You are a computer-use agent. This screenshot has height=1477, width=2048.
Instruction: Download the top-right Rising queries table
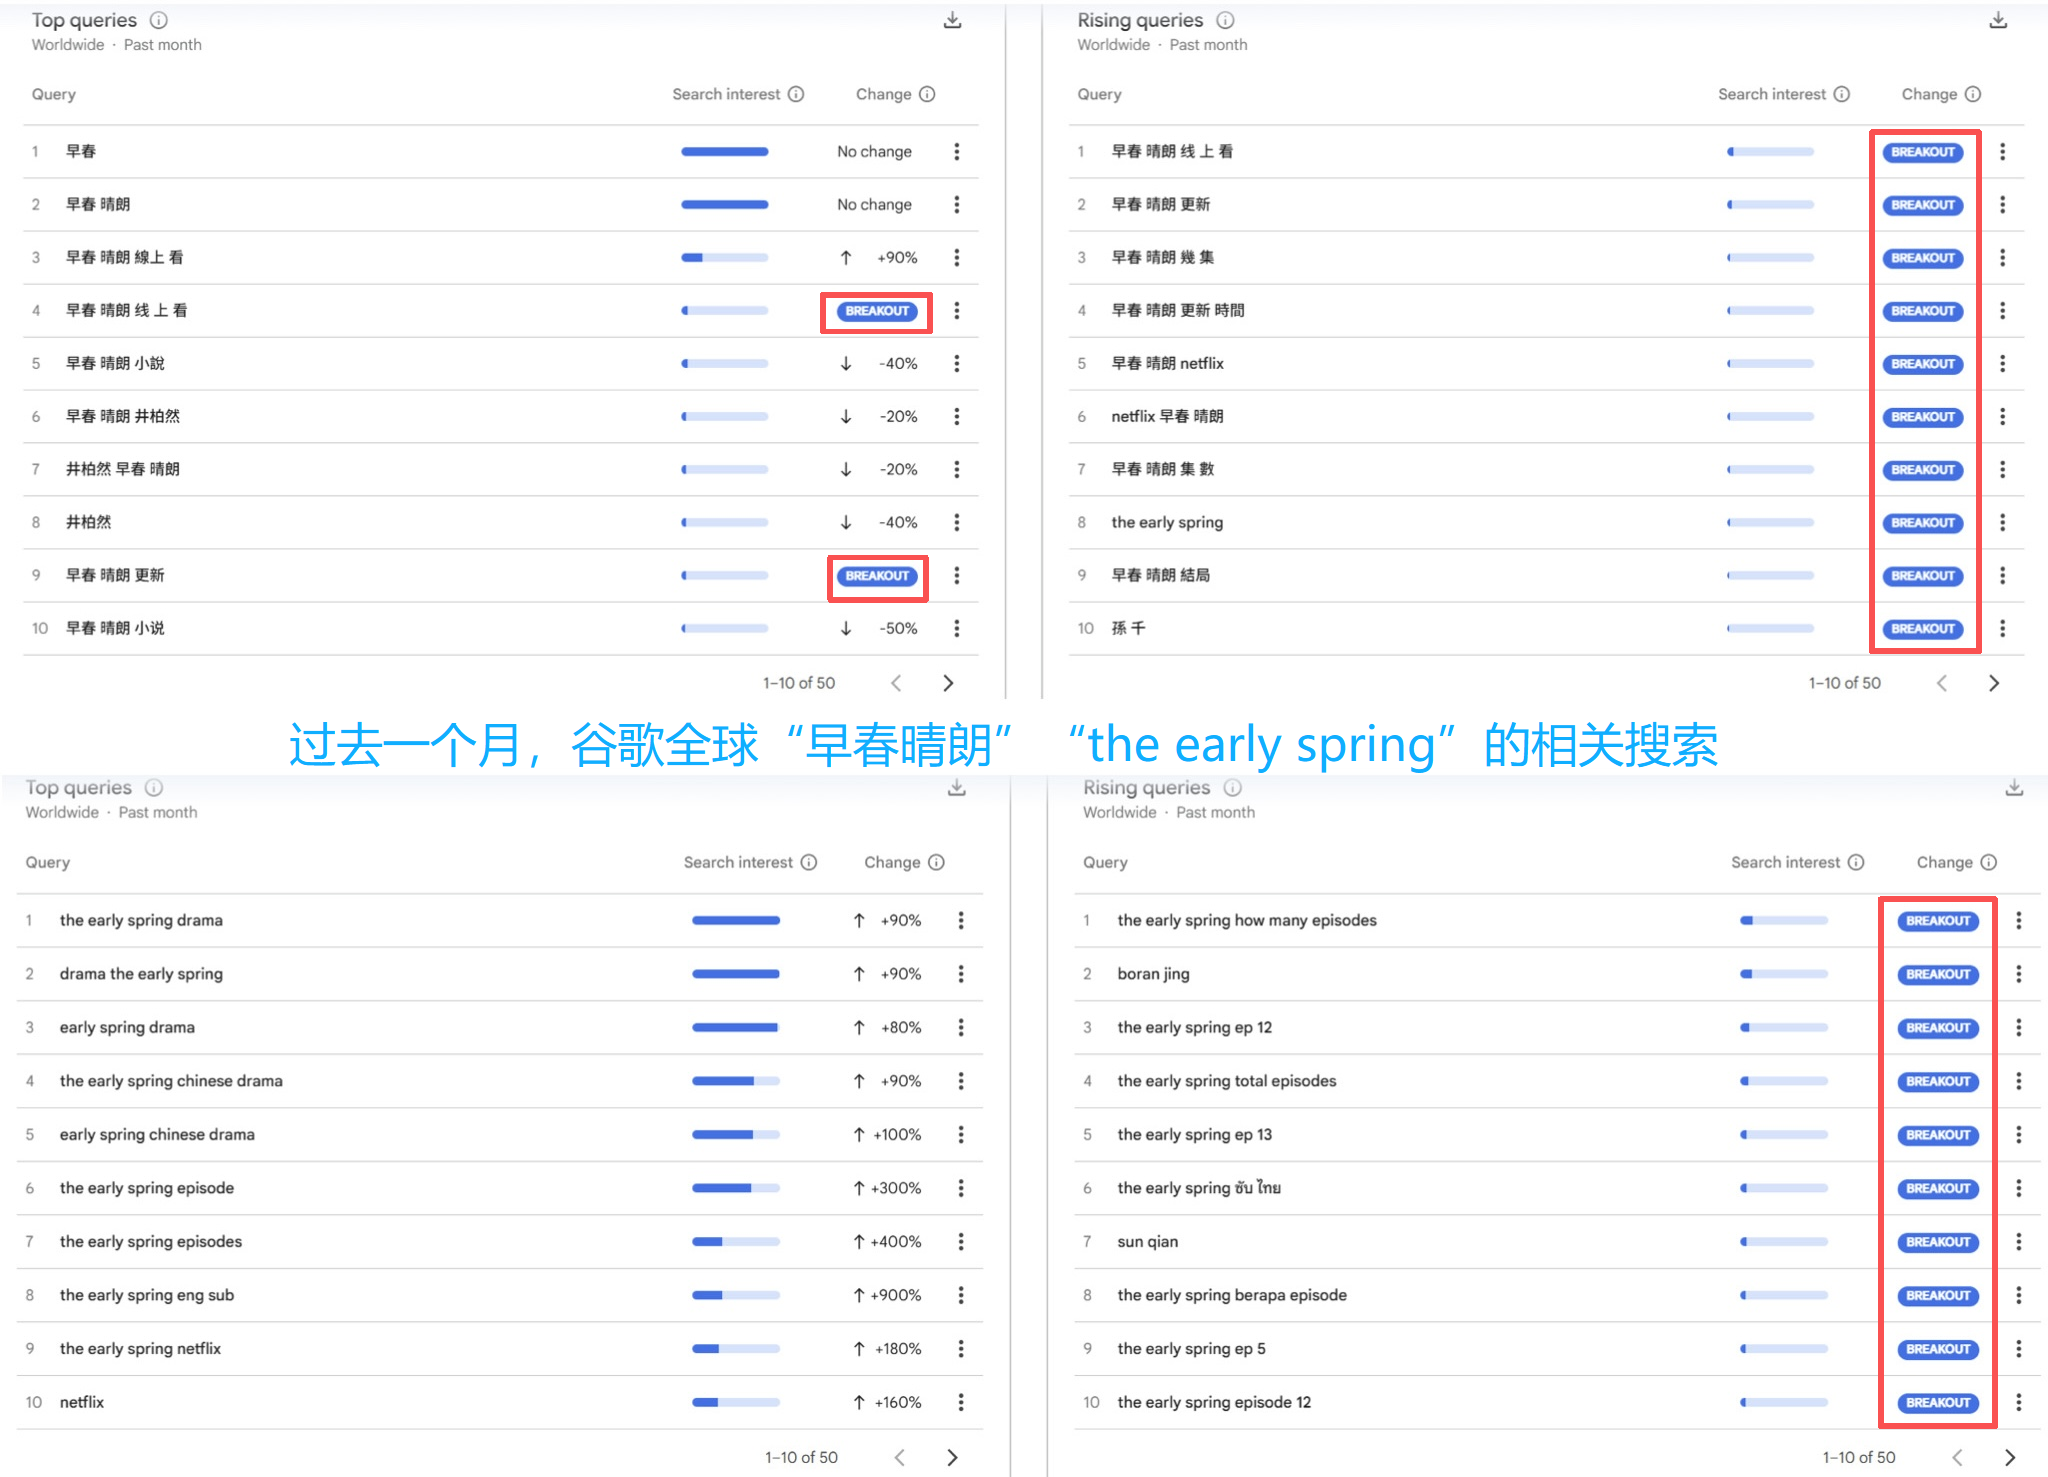[x=1998, y=20]
